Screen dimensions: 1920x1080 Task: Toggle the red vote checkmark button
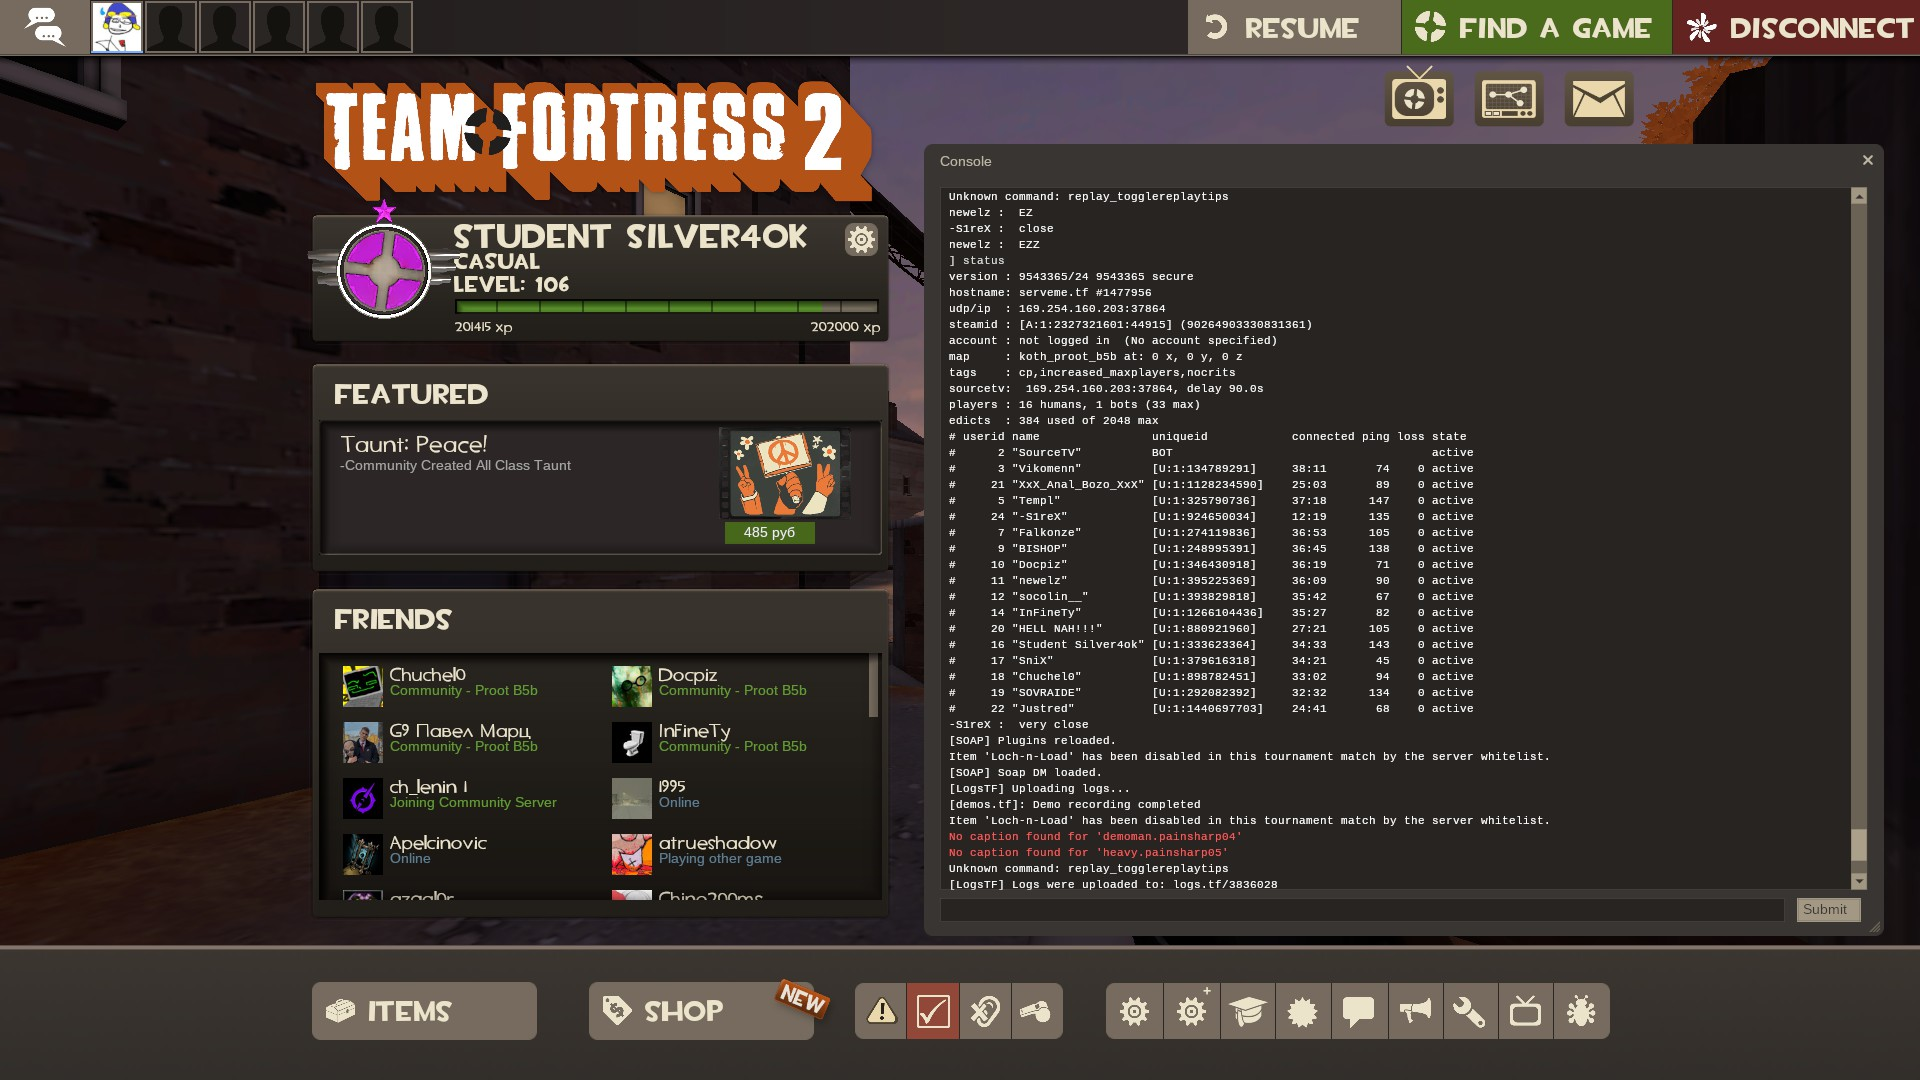933,1011
